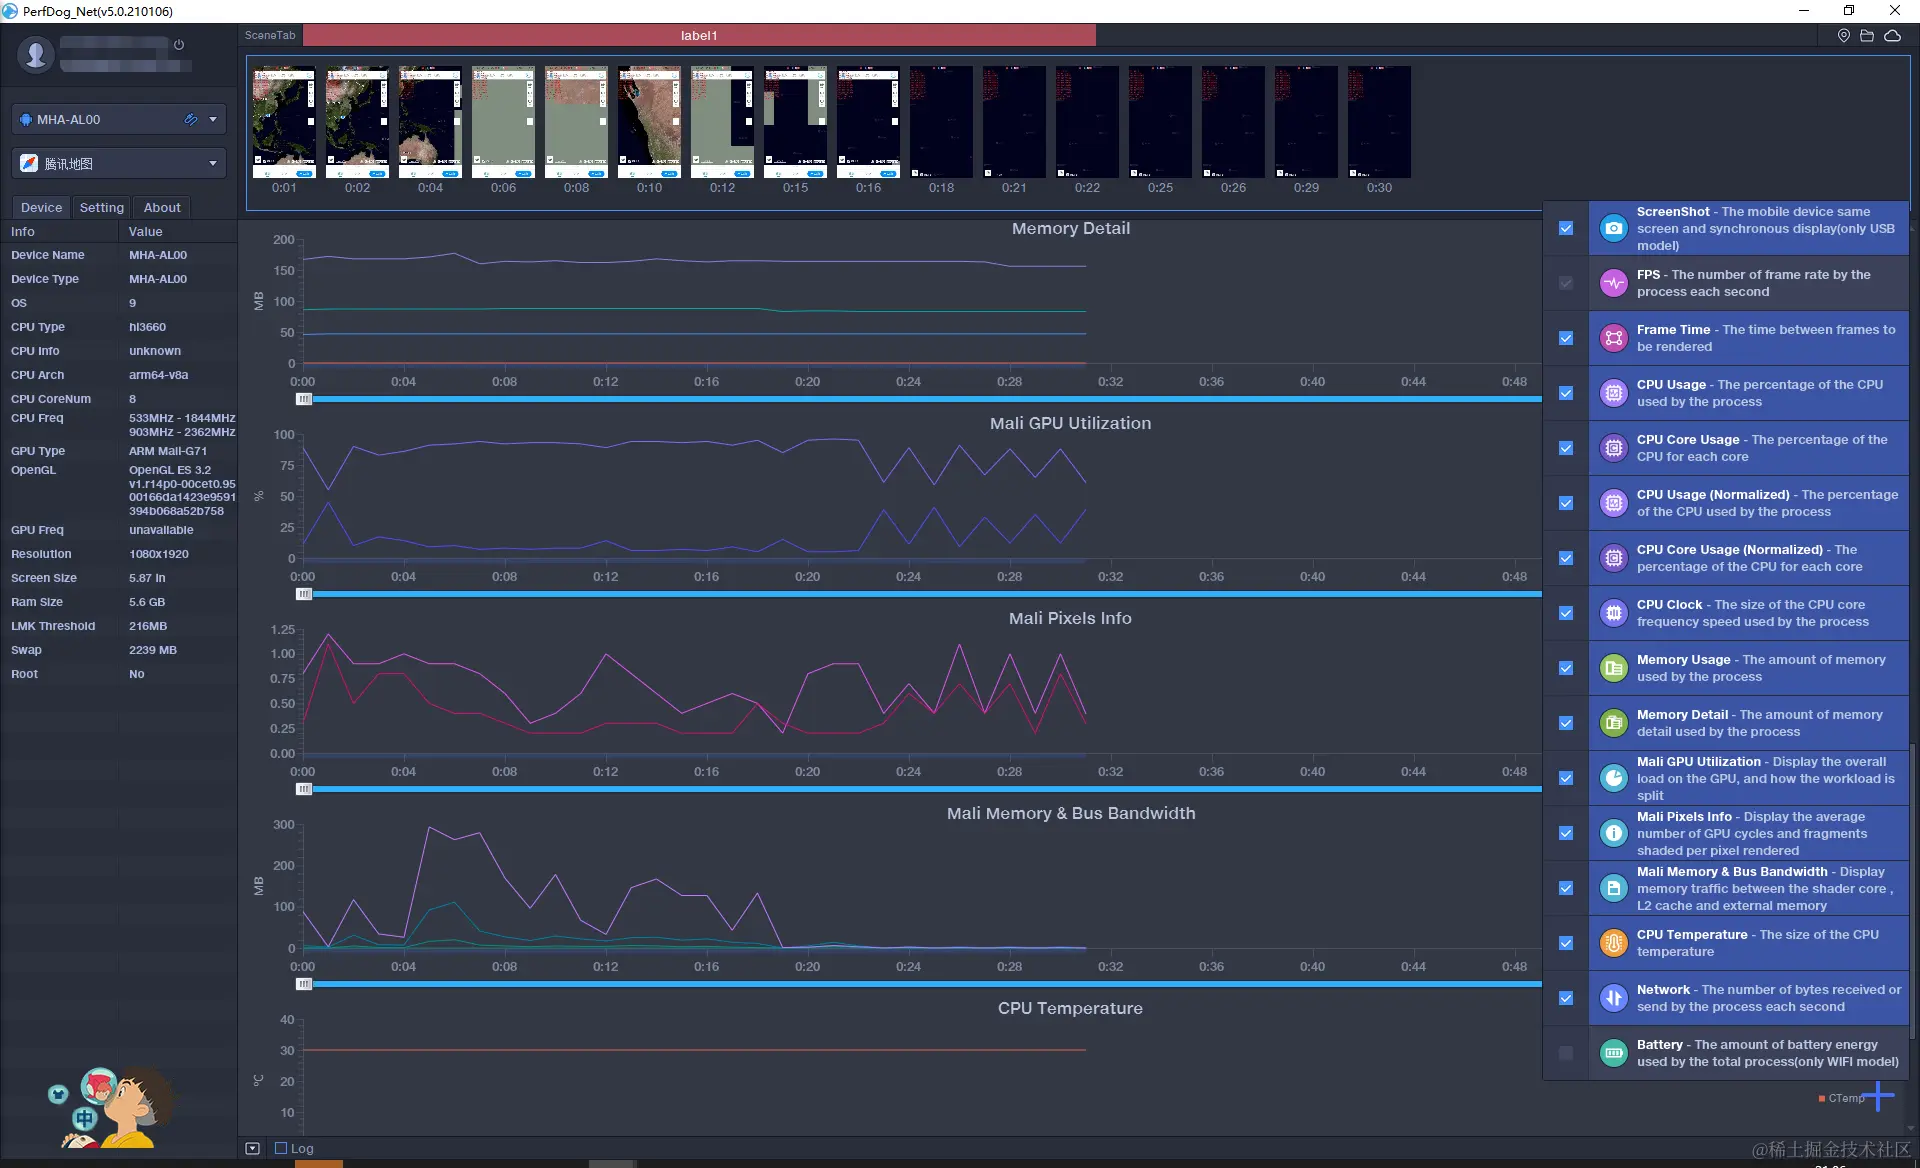Toggle the Log checkbox at bottom

click(281, 1148)
